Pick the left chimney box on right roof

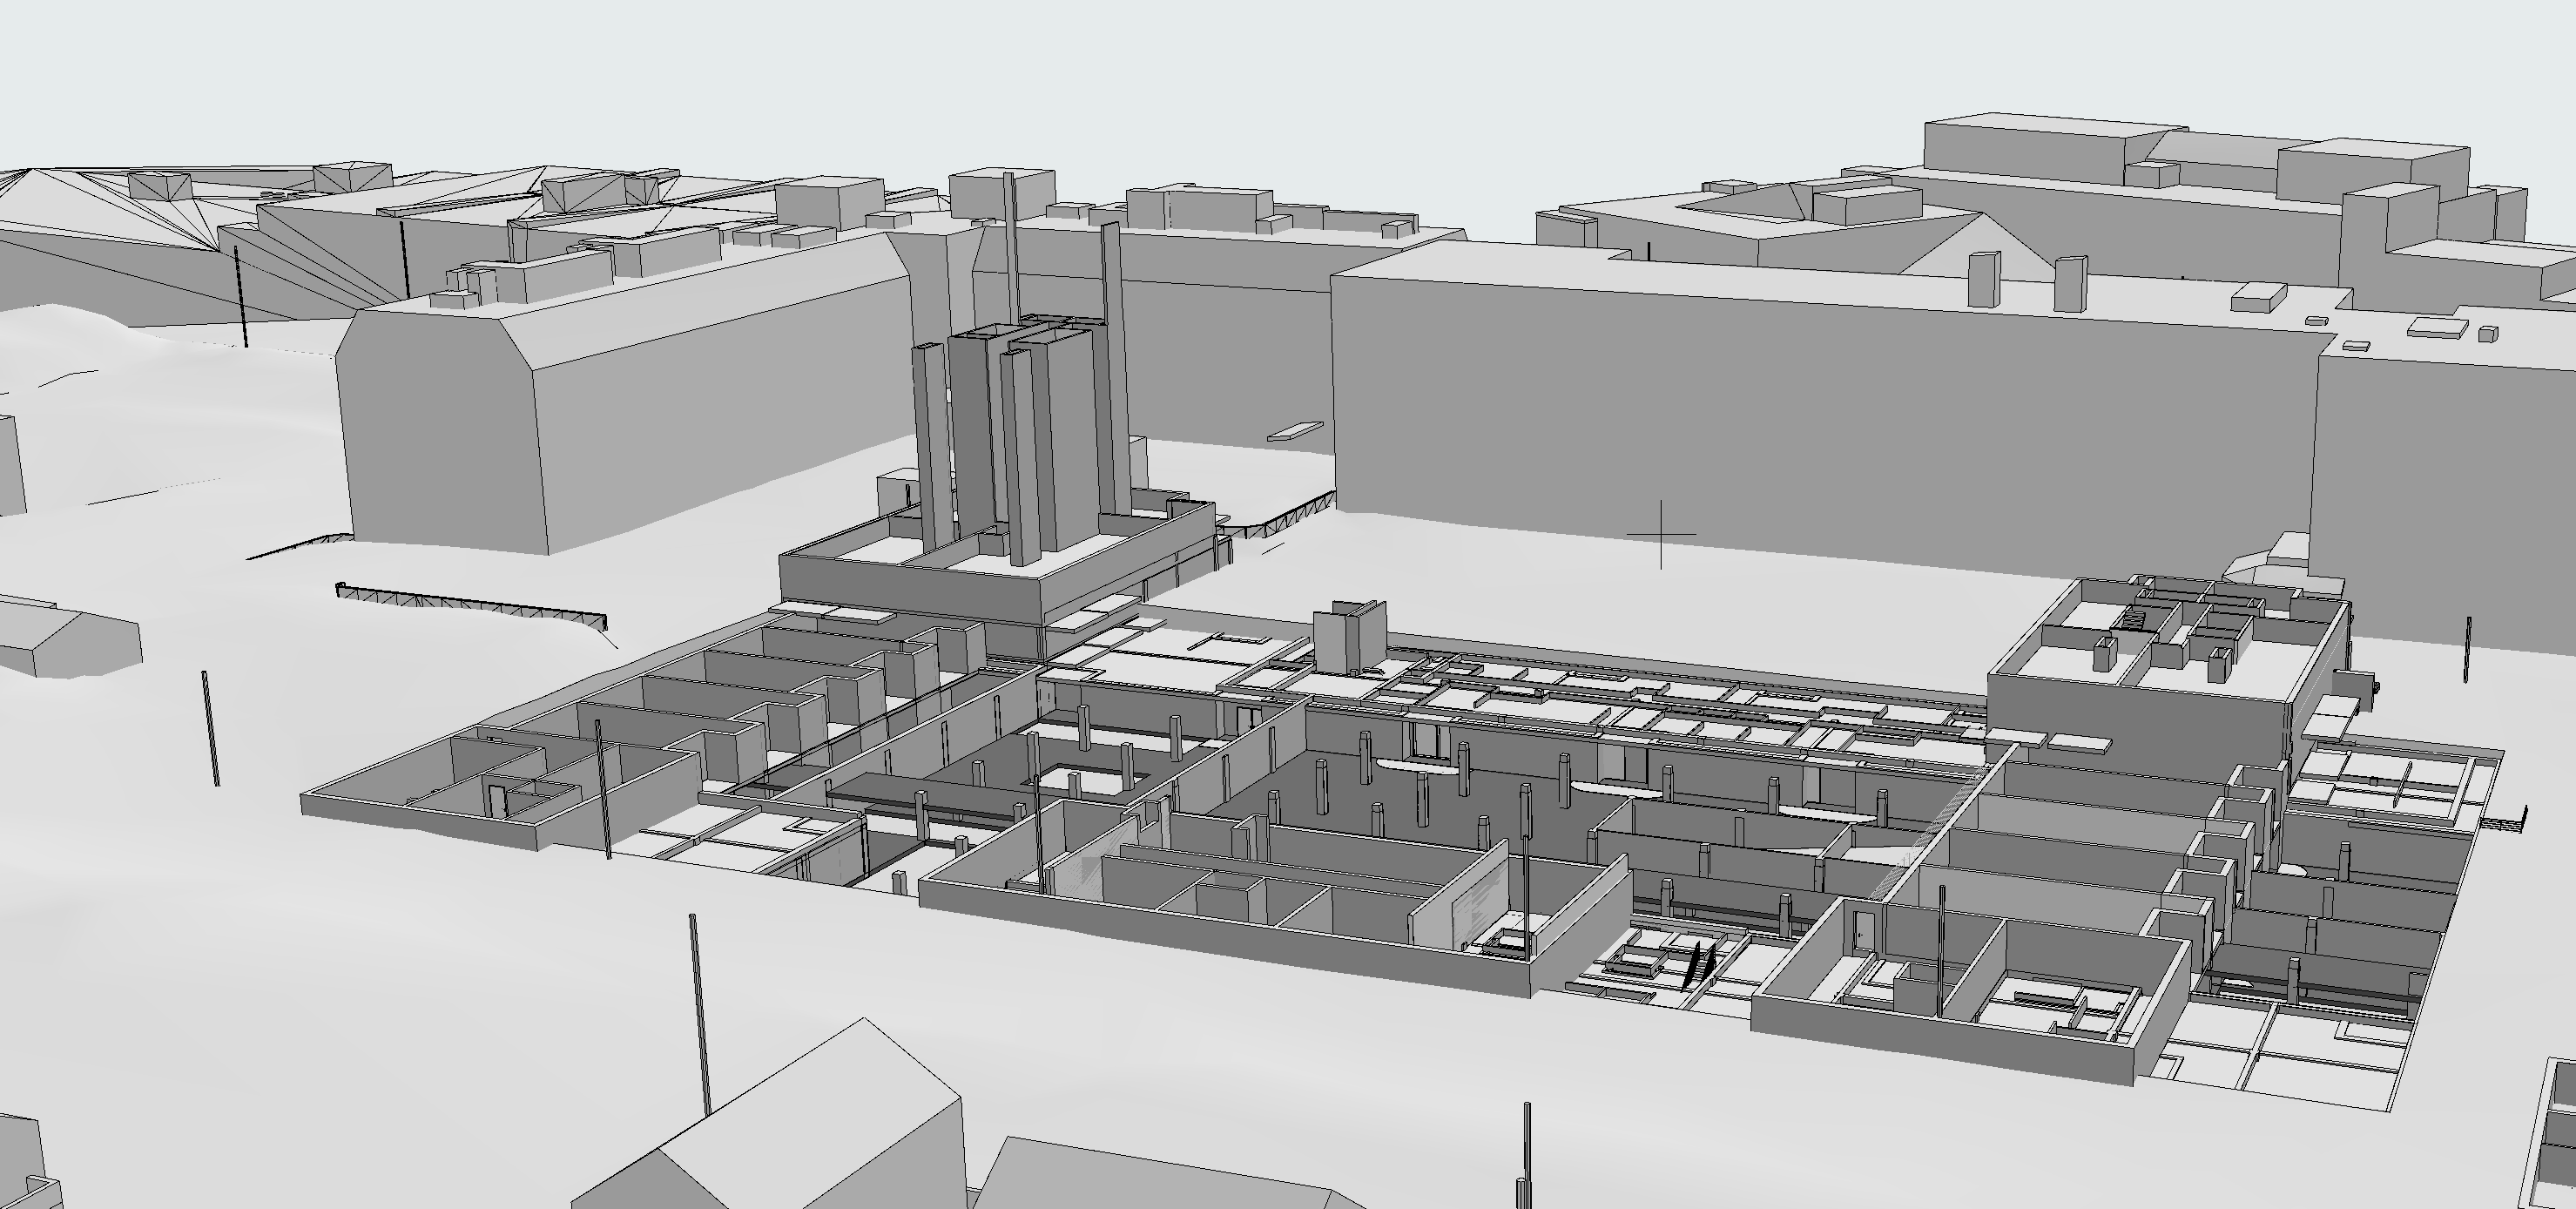(1983, 278)
